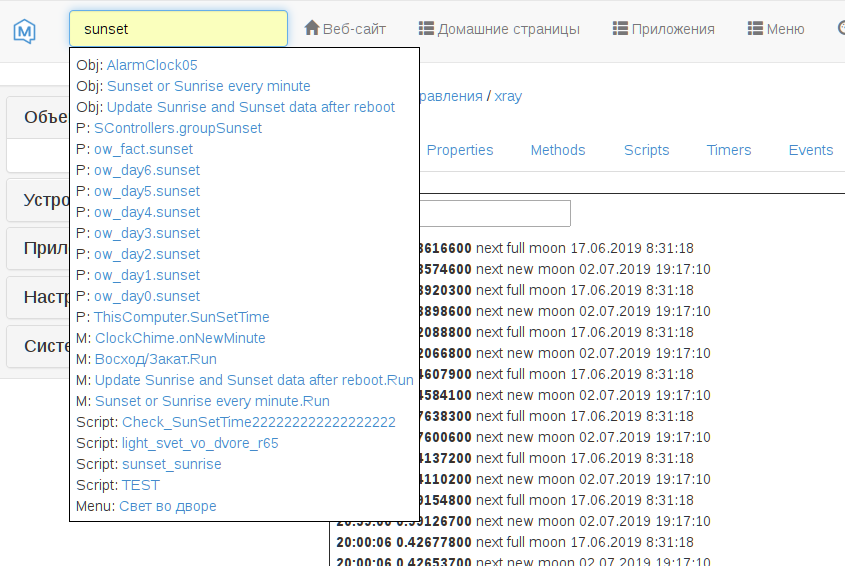Switch to the Properties tab
845x566 pixels.
click(x=460, y=150)
